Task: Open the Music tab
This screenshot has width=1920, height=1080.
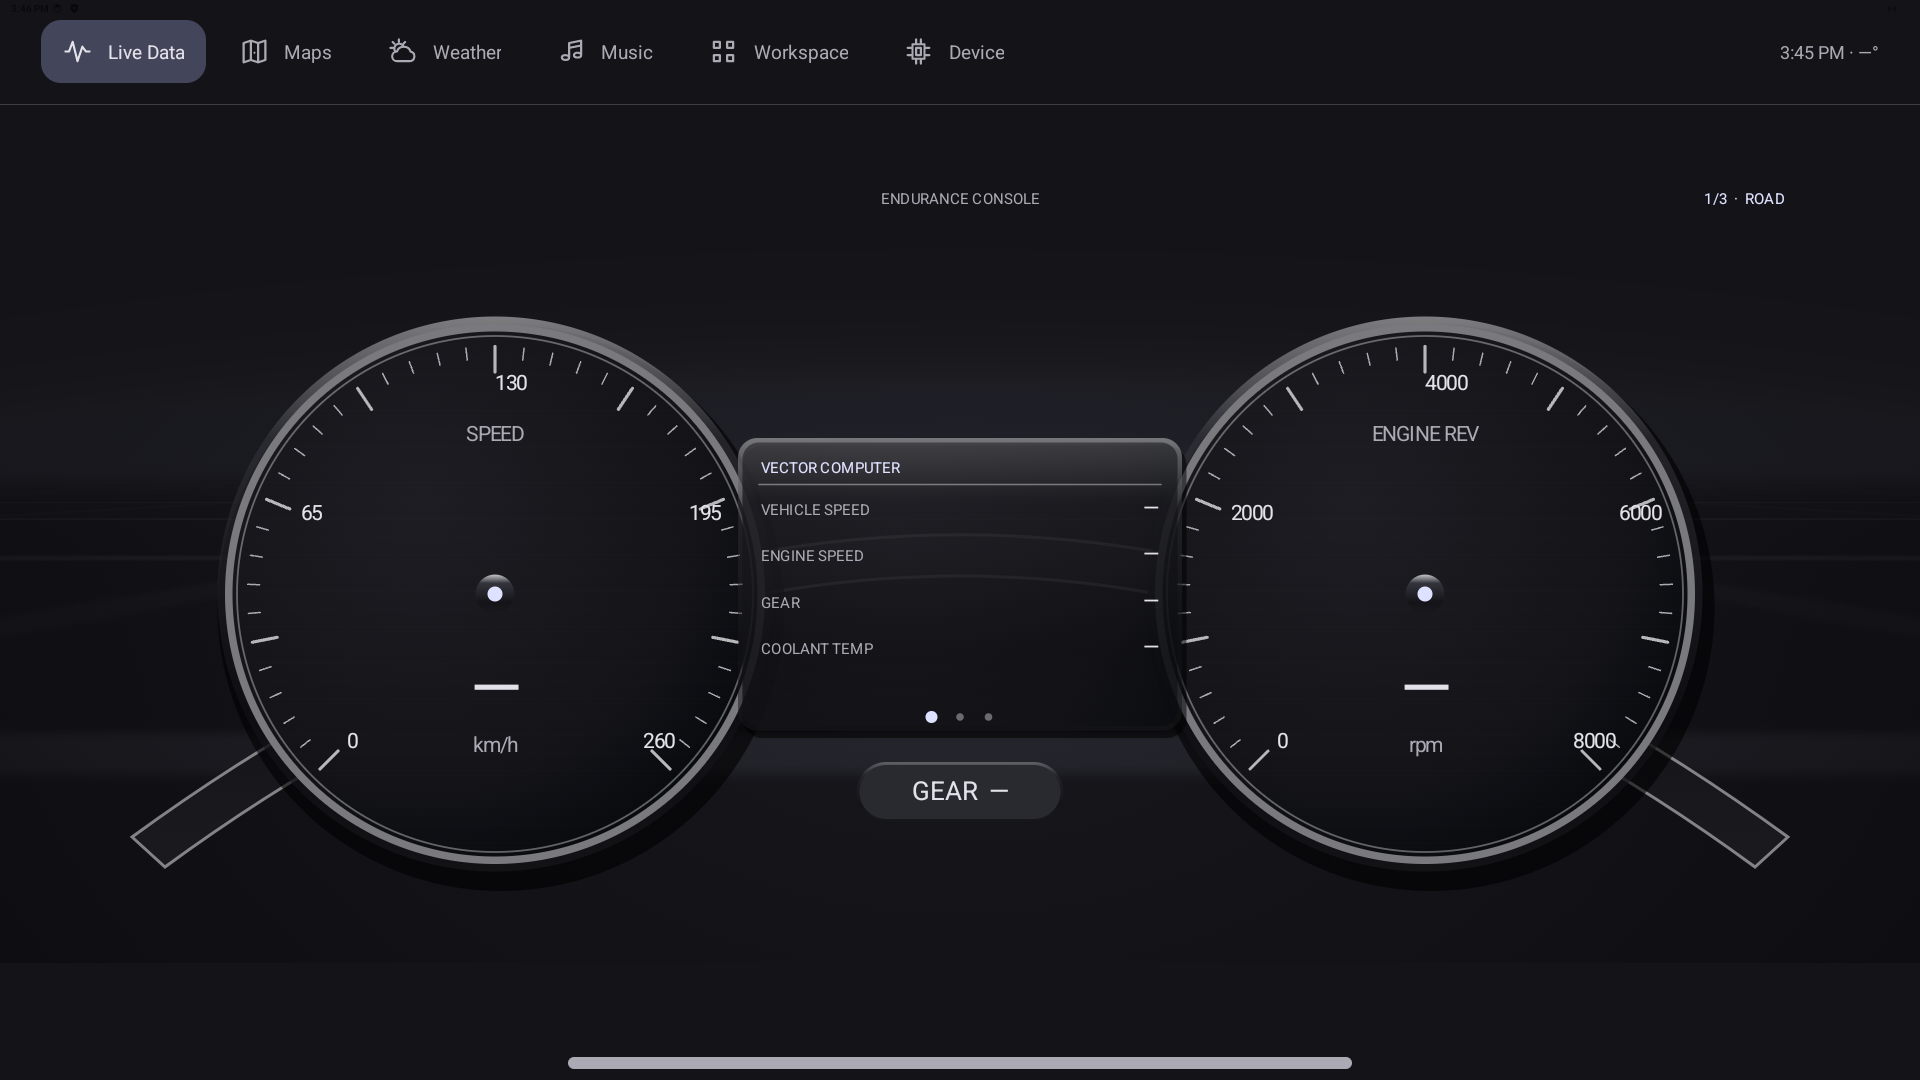Action: click(606, 52)
